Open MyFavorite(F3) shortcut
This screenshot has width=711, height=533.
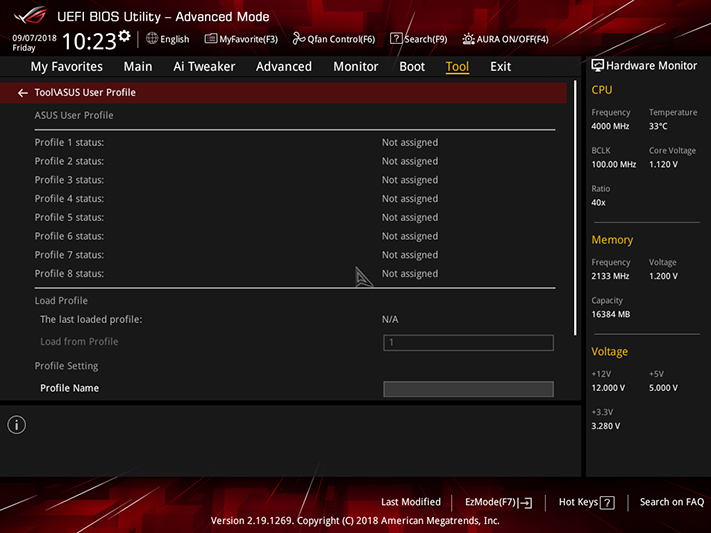tap(241, 39)
